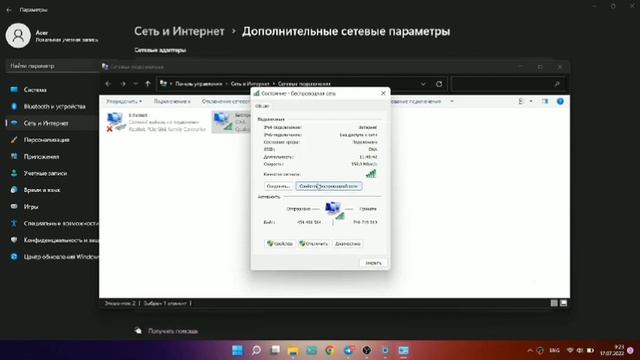This screenshot has height=360, width=640.
Task: Click the Сеть и Интернет breadcrumb heading
Action: coord(179,31)
